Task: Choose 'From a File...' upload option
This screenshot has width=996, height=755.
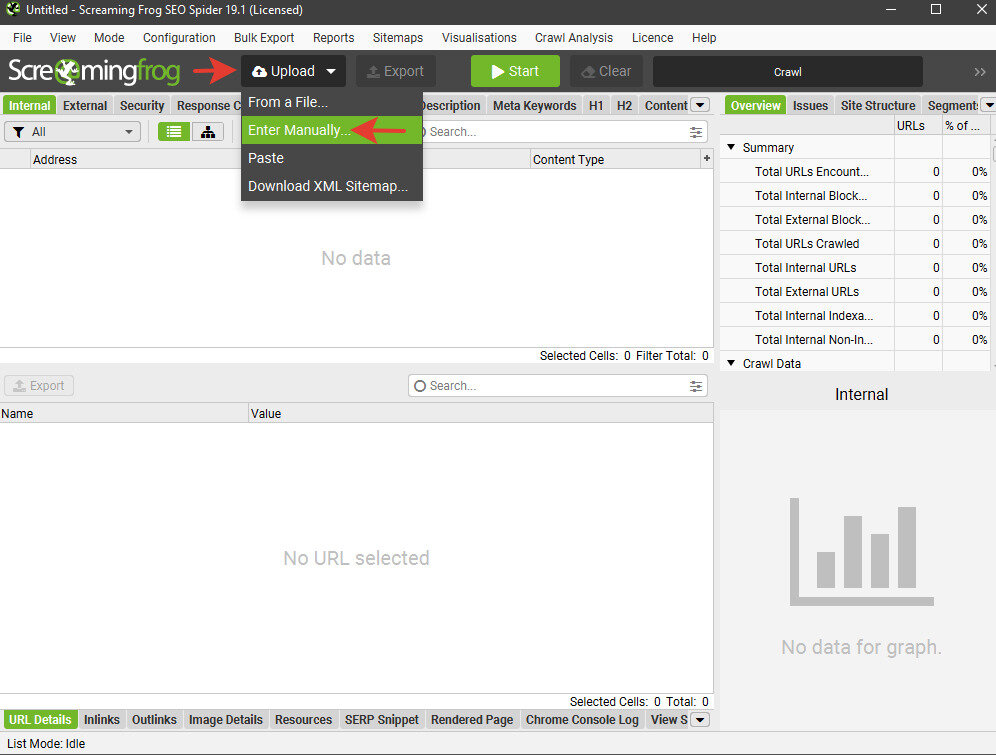Action: tap(332, 102)
